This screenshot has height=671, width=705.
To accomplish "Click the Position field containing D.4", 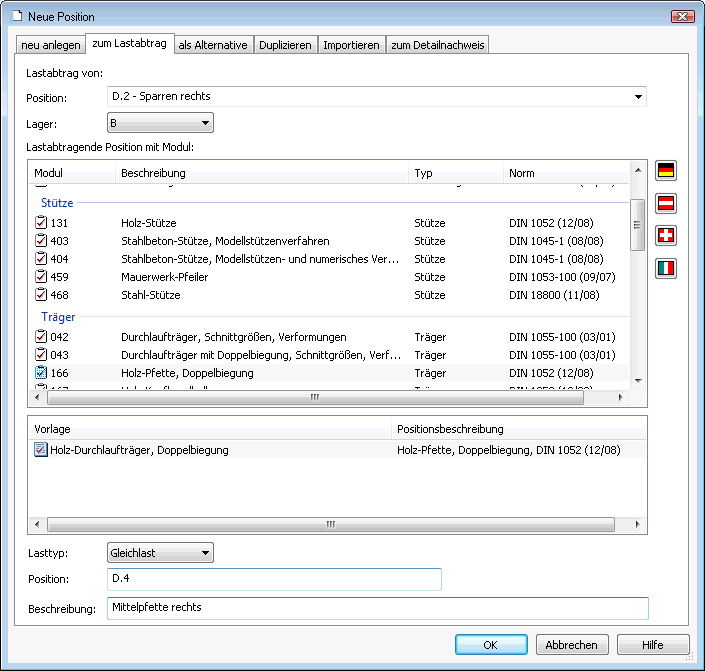I will click(274, 579).
